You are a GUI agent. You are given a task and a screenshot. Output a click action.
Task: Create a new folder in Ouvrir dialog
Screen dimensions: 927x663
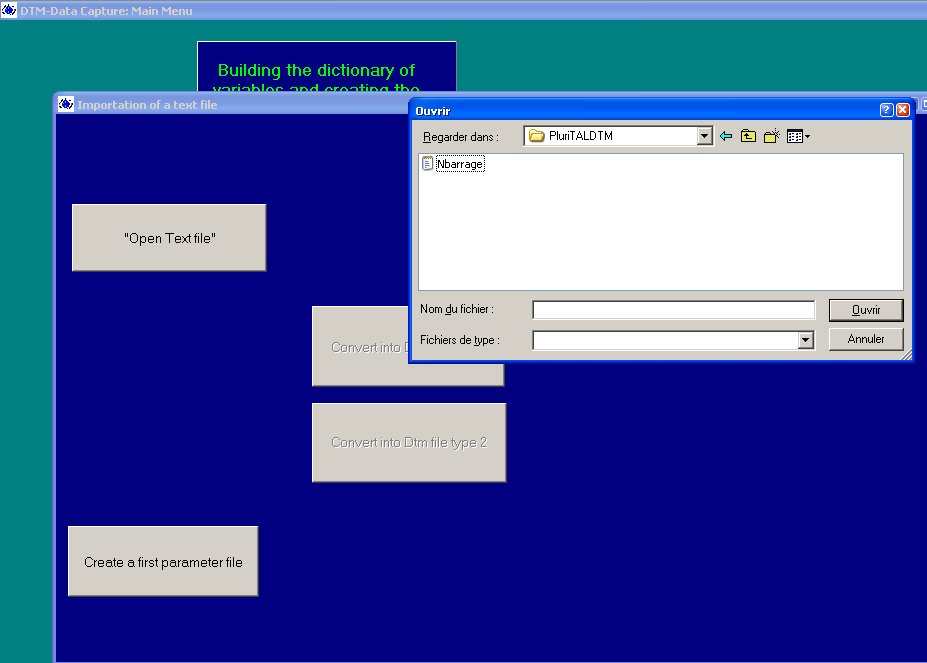772,137
